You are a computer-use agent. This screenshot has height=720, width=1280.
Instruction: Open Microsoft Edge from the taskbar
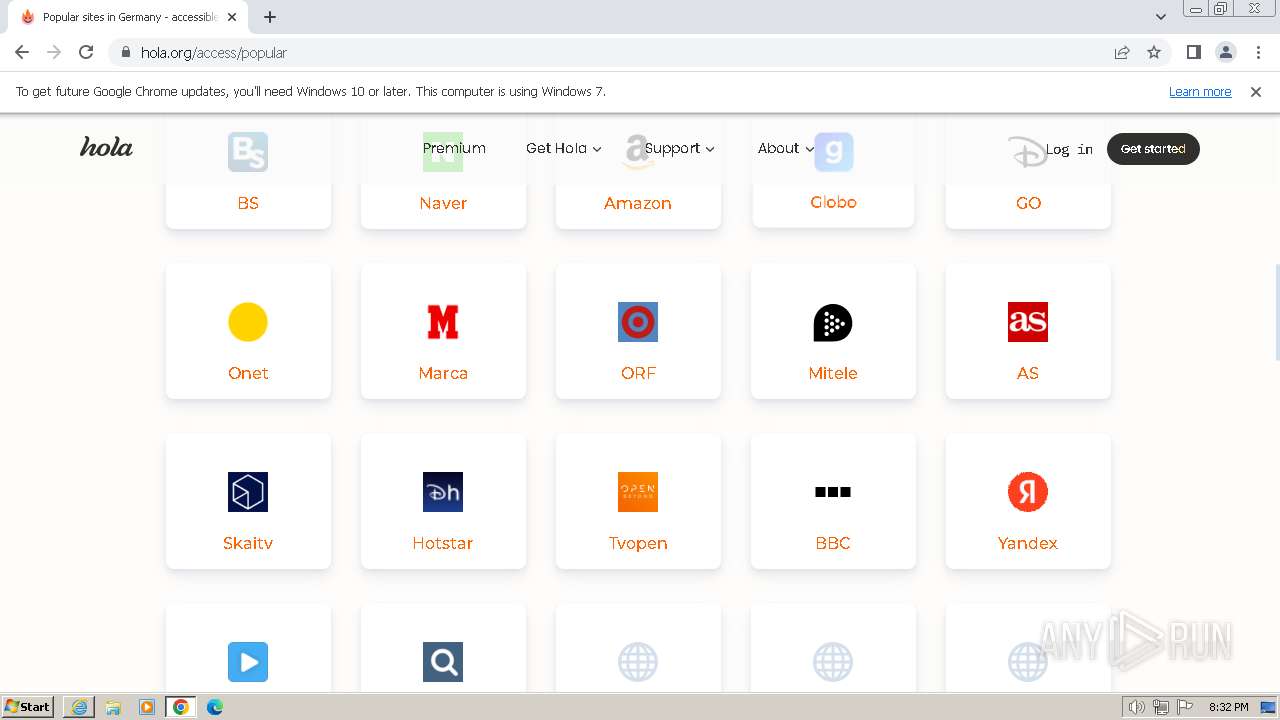click(215, 707)
